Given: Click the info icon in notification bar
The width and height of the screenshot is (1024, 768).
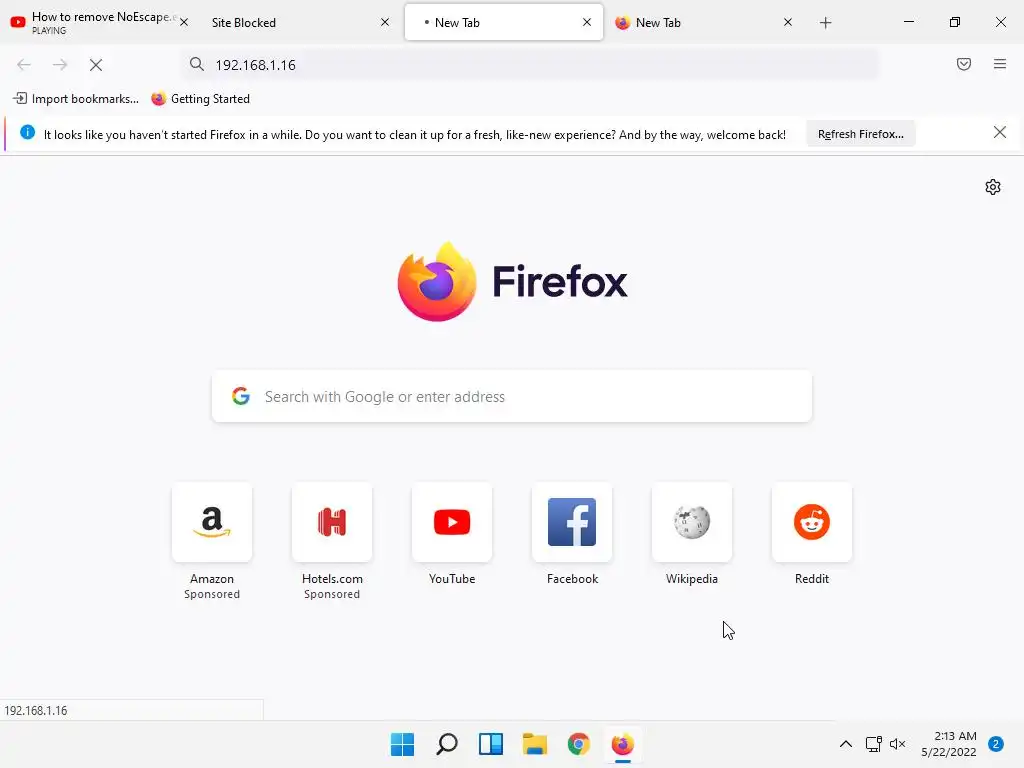Looking at the screenshot, I should coord(27,132).
